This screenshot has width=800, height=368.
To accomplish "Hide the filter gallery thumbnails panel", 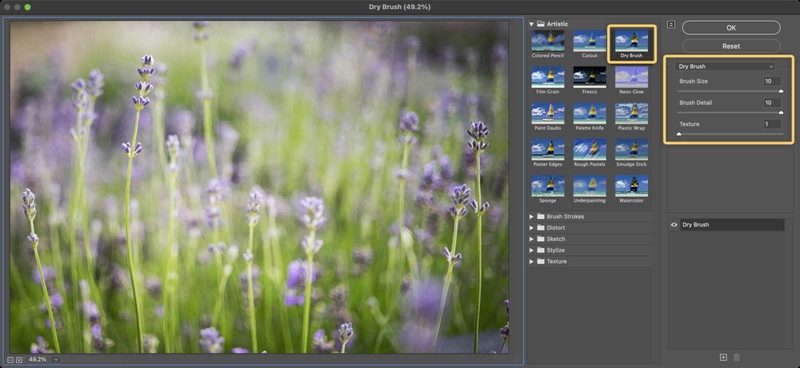I will point(671,25).
